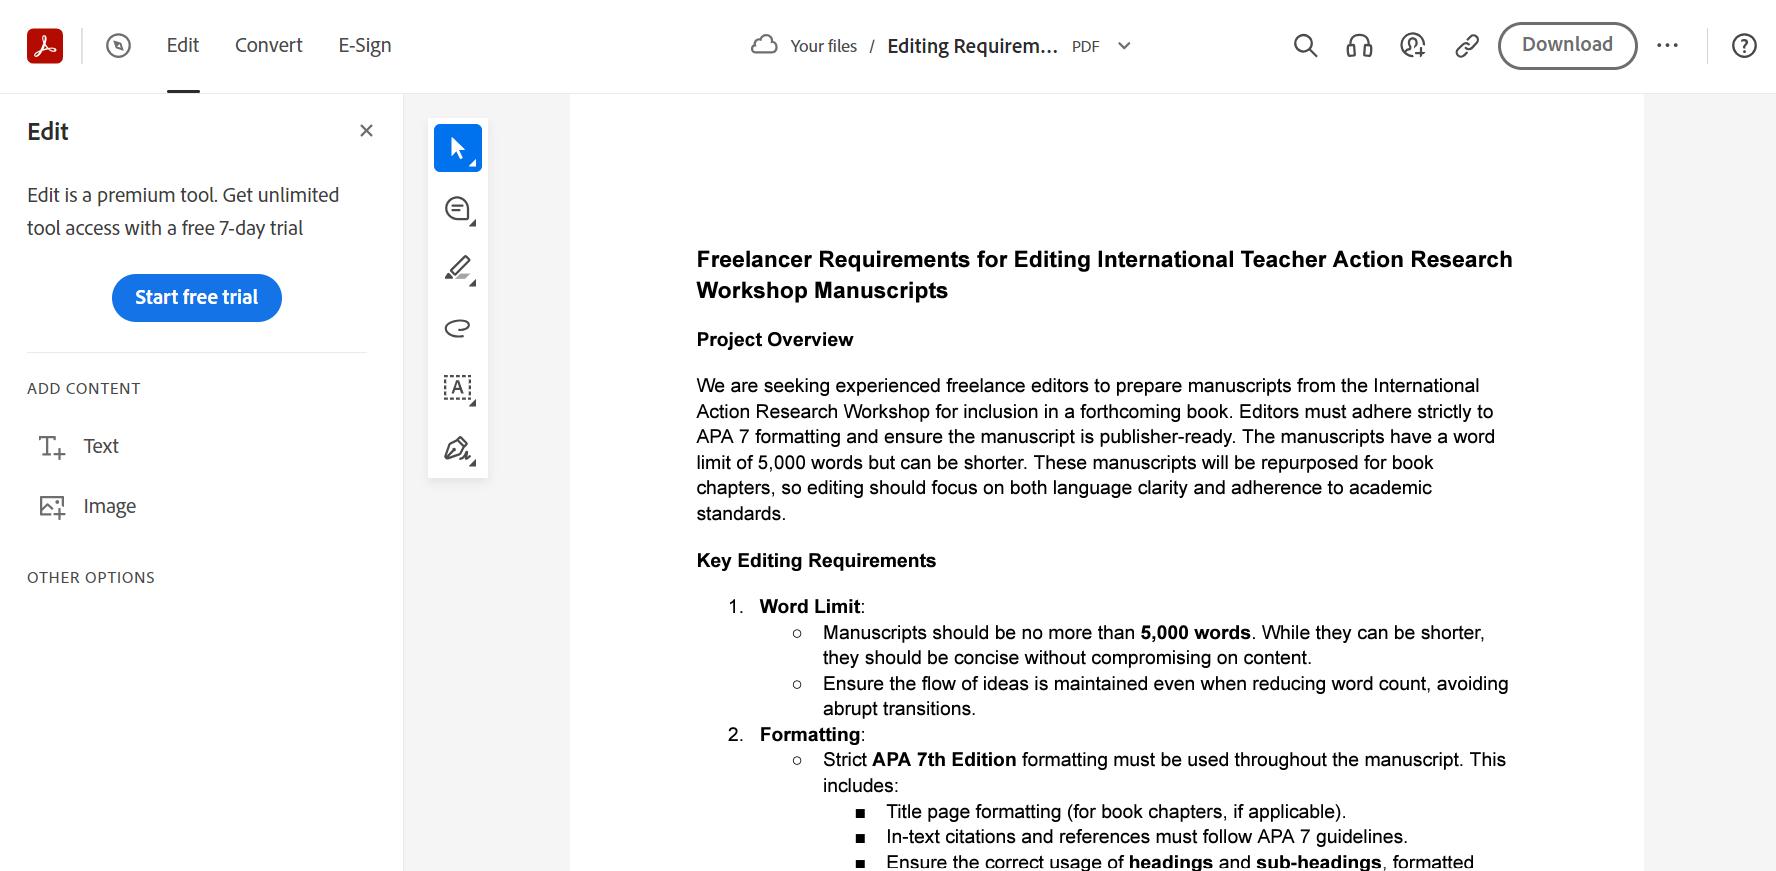Switch to the Convert tab
This screenshot has height=871, width=1776.
coord(269,46)
